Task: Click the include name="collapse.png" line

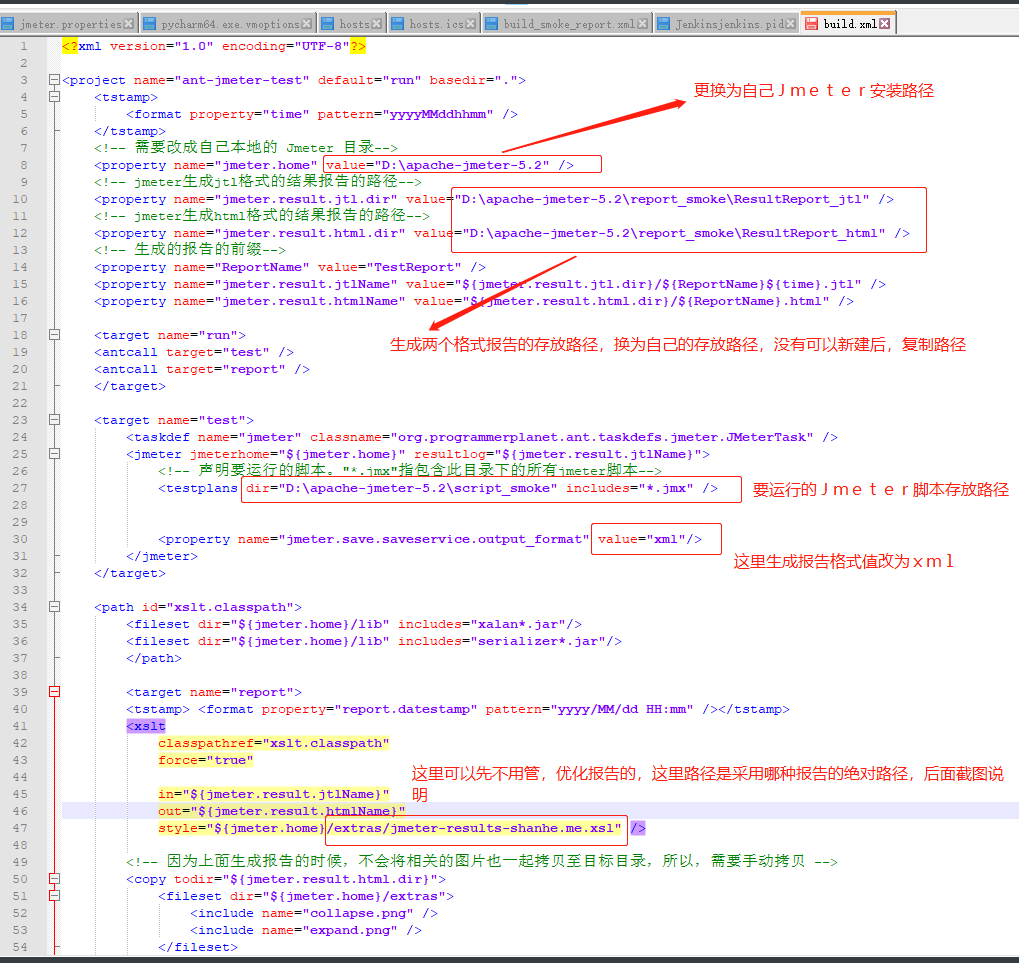Action: point(314,913)
